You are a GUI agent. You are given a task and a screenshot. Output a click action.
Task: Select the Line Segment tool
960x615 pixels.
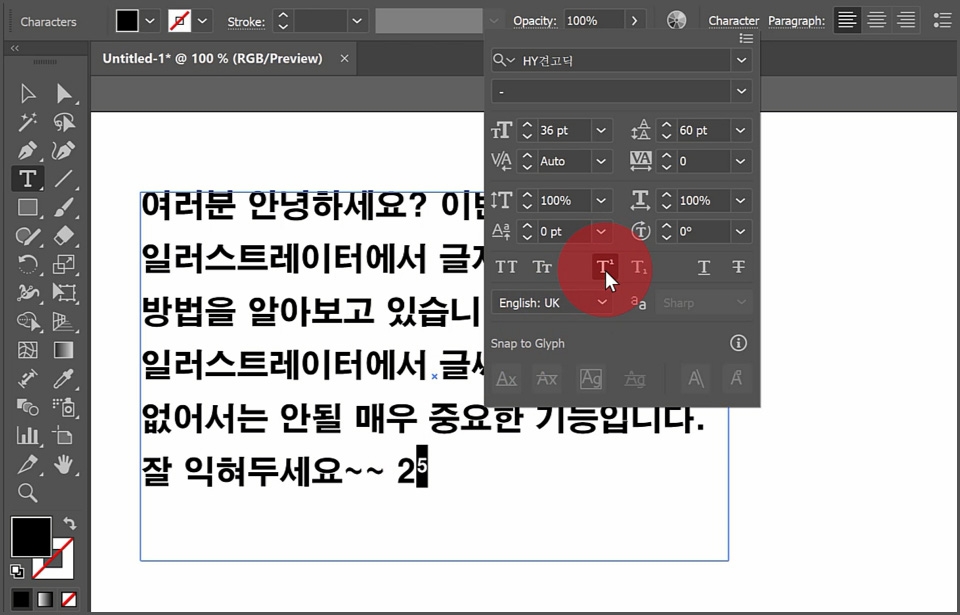click(x=64, y=179)
